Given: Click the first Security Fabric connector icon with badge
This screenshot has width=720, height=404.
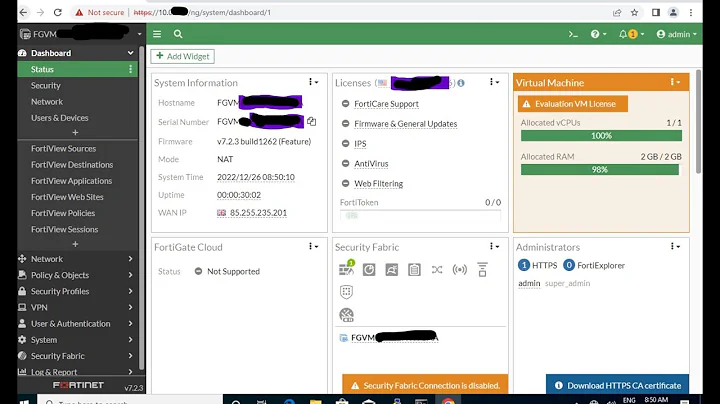Looking at the screenshot, I should coord(347,269).
